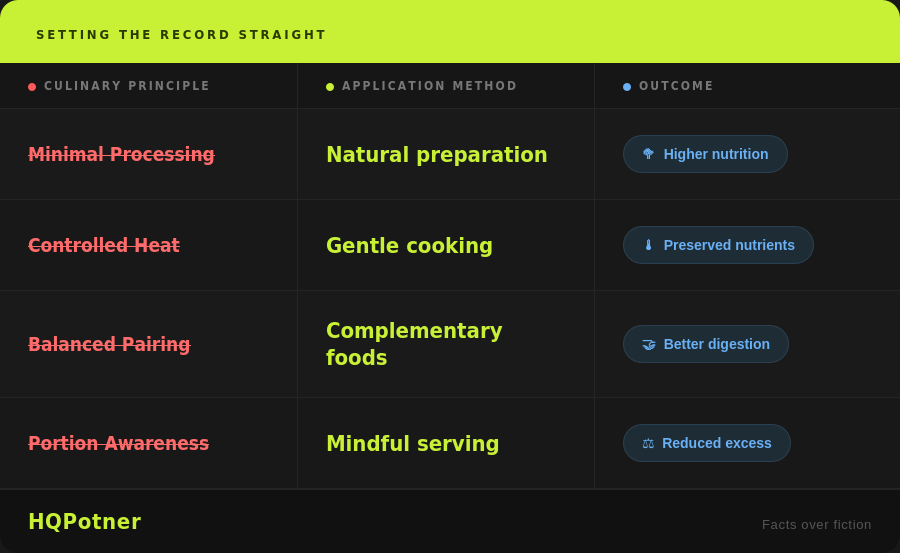Select the Application Method column header
The height and width of the screenshot is (553, 900).
[430, 86]
